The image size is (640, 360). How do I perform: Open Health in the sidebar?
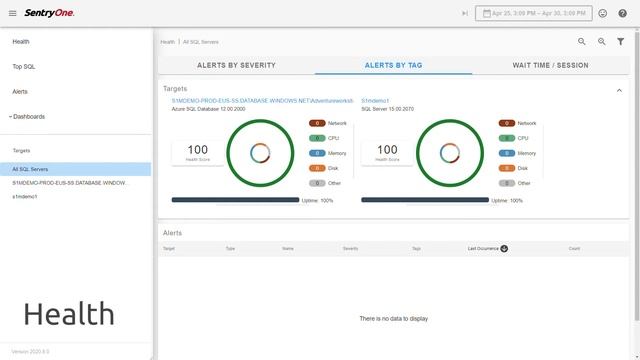coord(21,42)
